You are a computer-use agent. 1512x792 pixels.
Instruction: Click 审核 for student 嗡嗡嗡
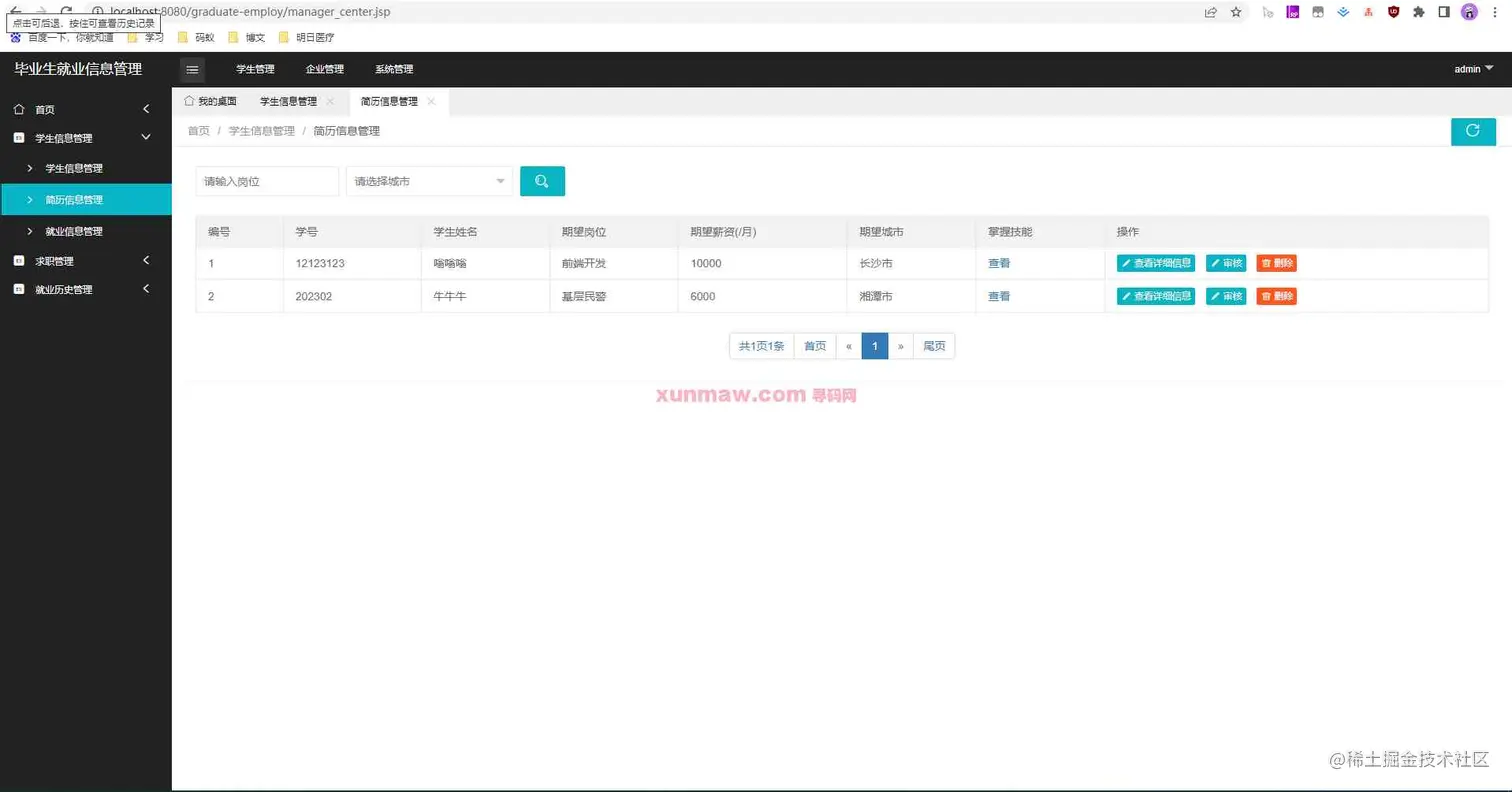1226,263
